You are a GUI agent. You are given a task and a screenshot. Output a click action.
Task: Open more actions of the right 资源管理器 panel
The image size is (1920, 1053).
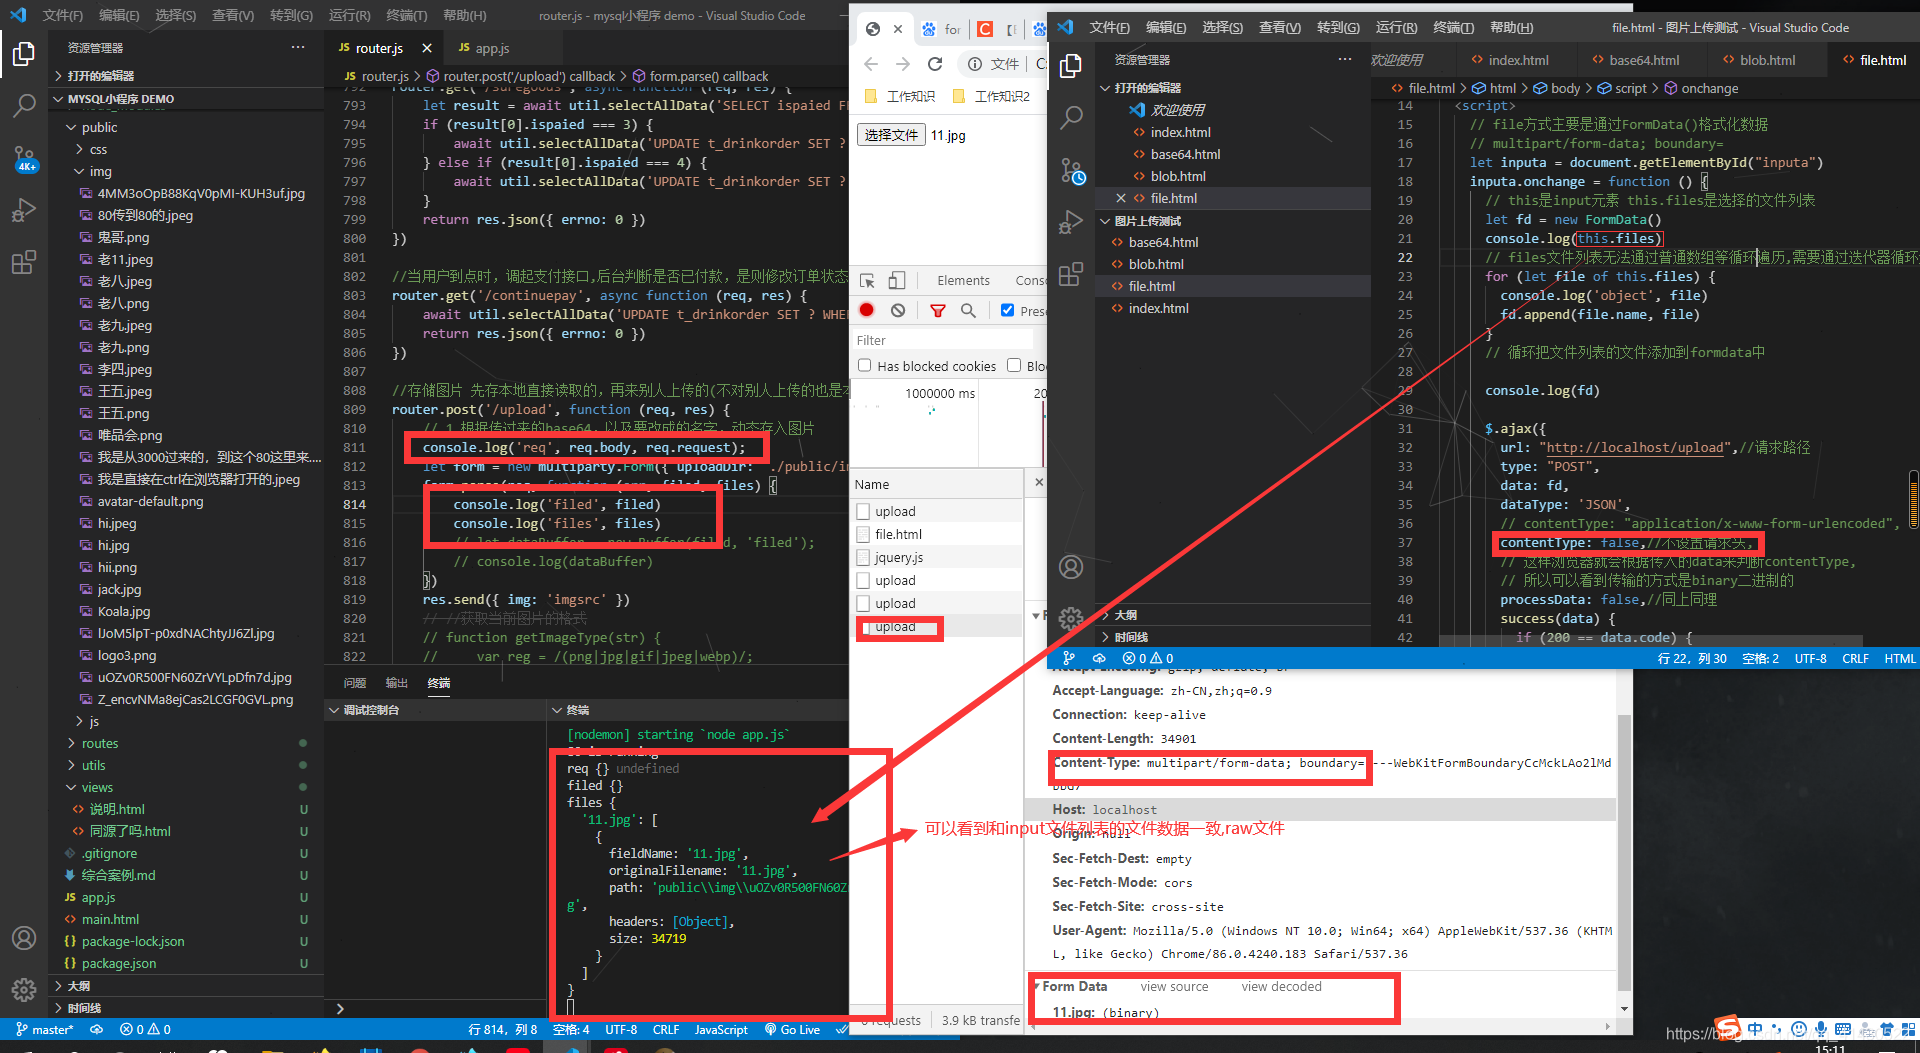1345,59
